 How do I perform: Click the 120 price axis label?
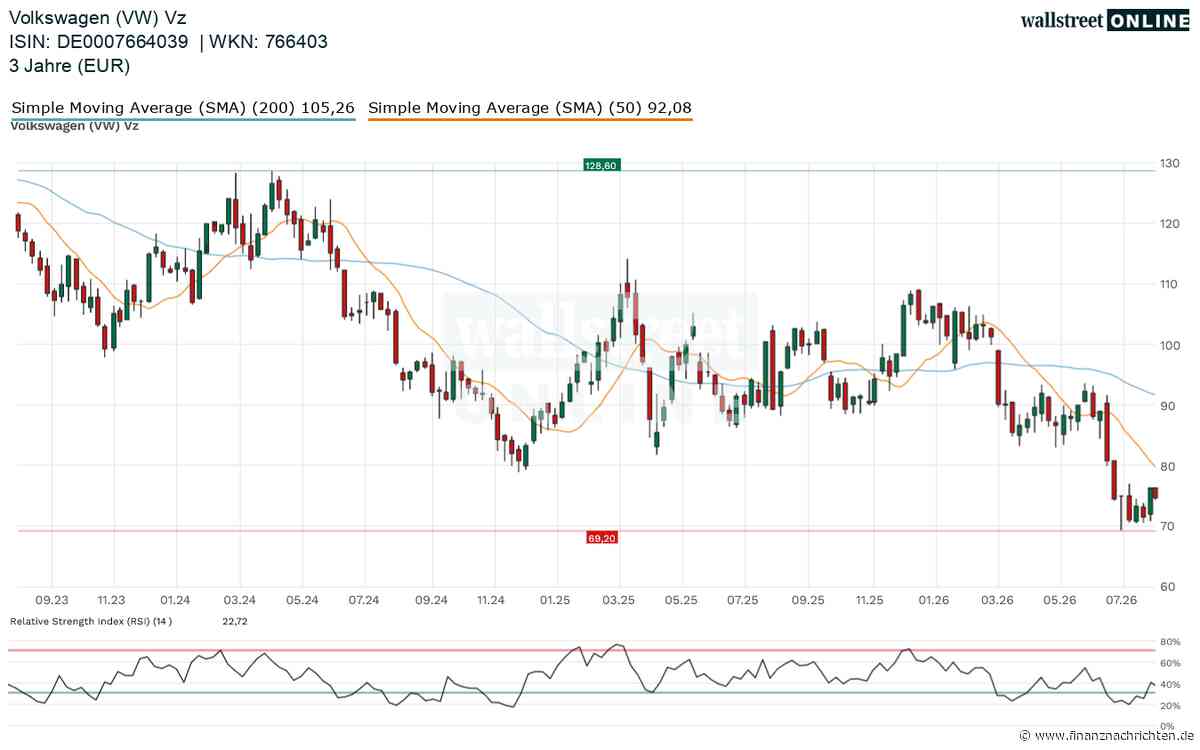point(1170,224)
